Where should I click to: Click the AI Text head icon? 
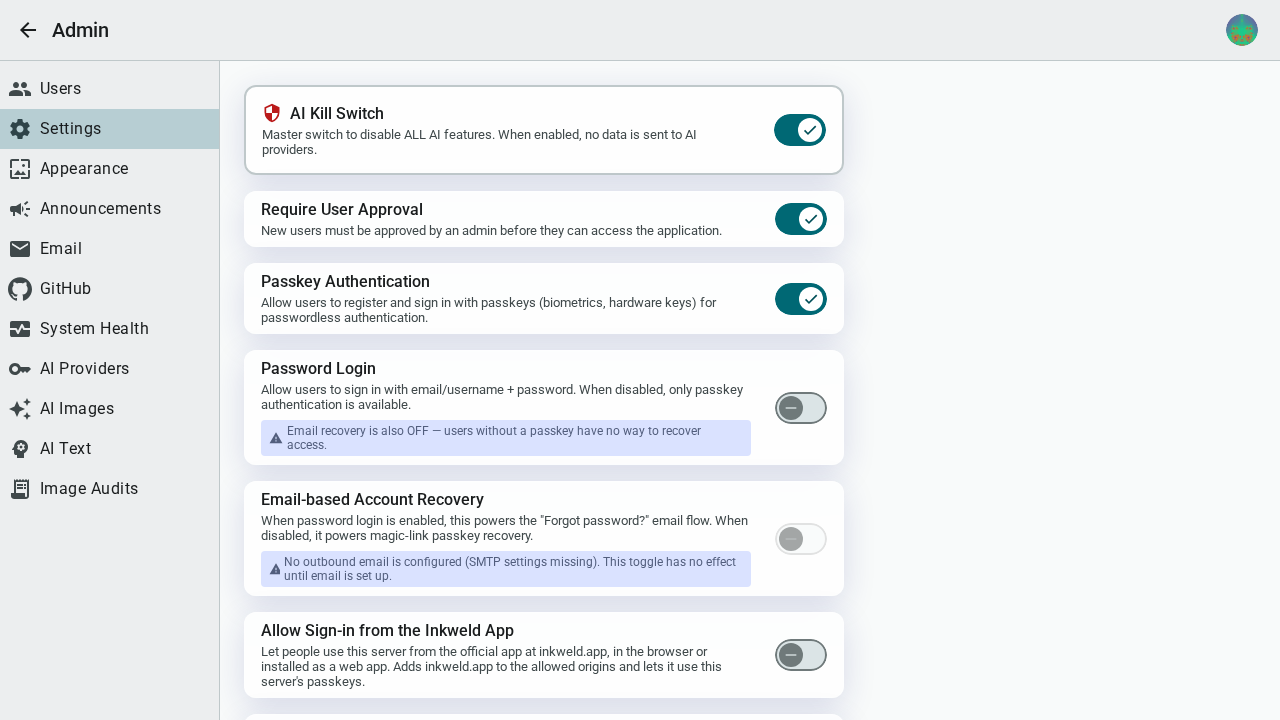(20, 449)
